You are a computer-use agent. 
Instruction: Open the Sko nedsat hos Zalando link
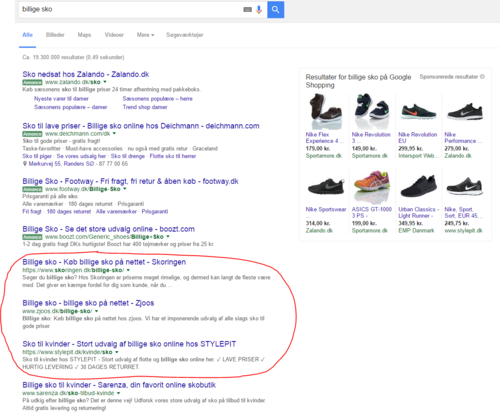(x=86, y=74)
